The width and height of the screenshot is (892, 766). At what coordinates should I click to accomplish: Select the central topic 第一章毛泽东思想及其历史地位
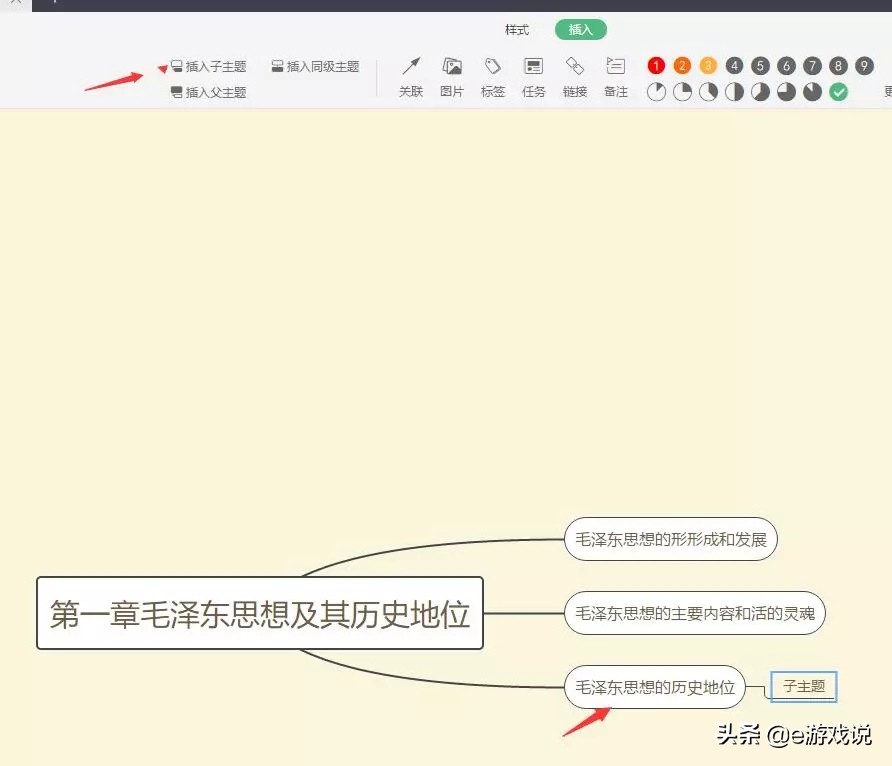point(260,613)
